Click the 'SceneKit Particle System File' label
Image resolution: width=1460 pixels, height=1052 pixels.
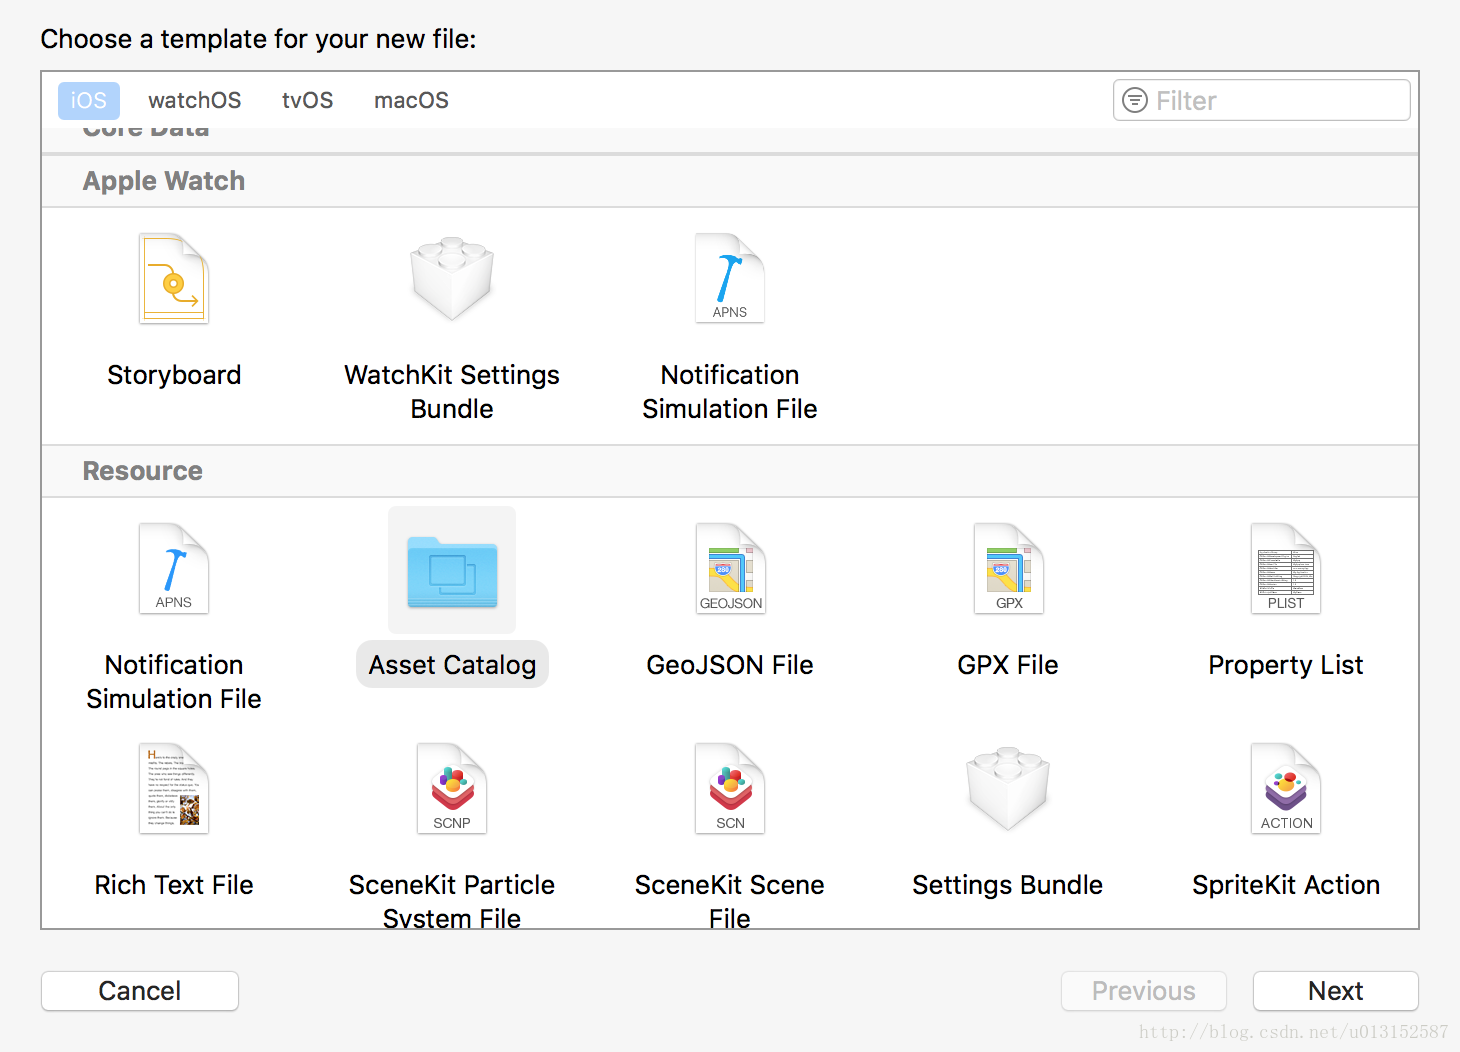[452, 901]
